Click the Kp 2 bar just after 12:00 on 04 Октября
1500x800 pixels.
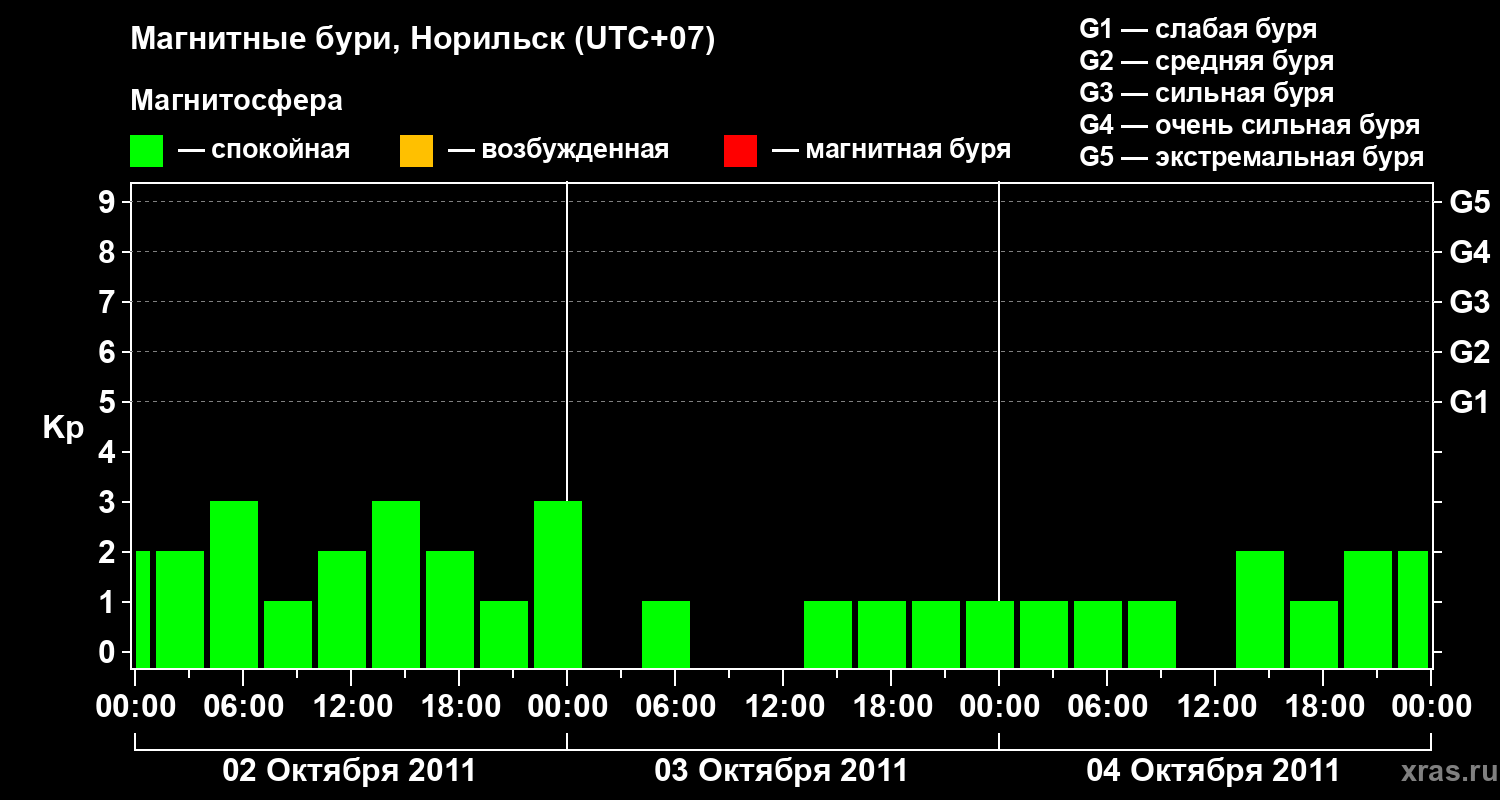pos(1260,609)
